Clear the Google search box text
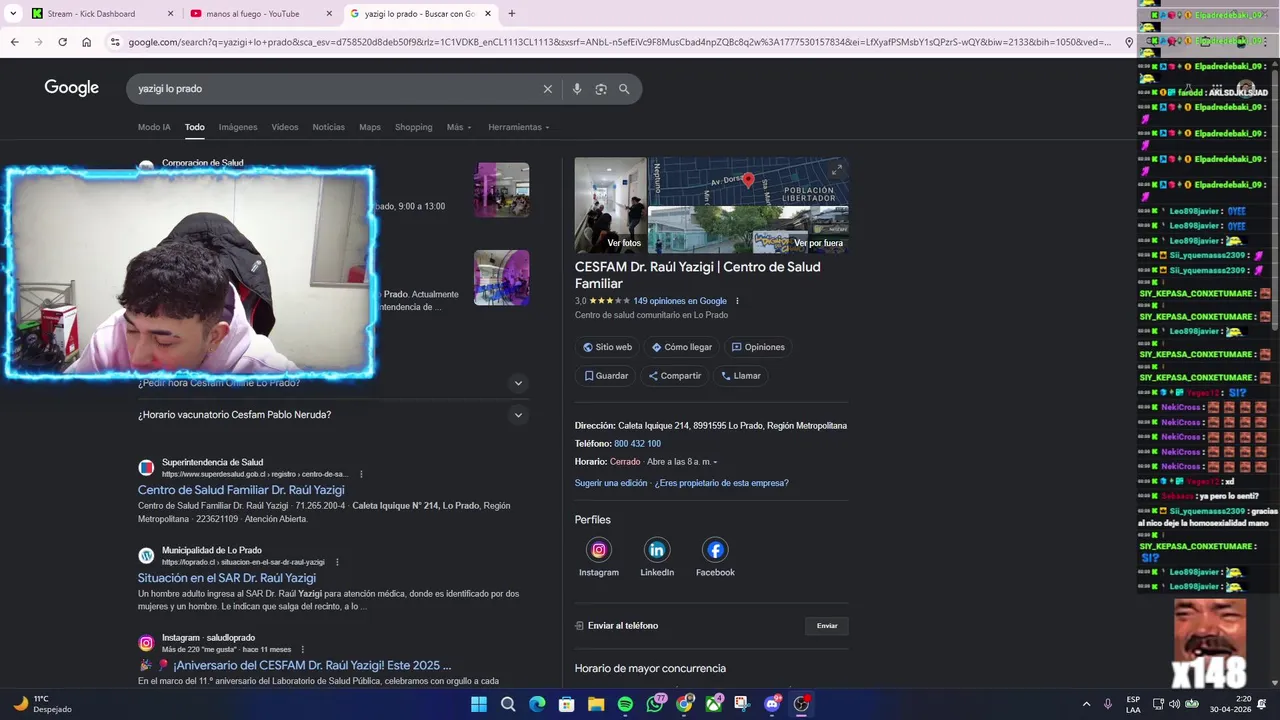 [547, 89]
